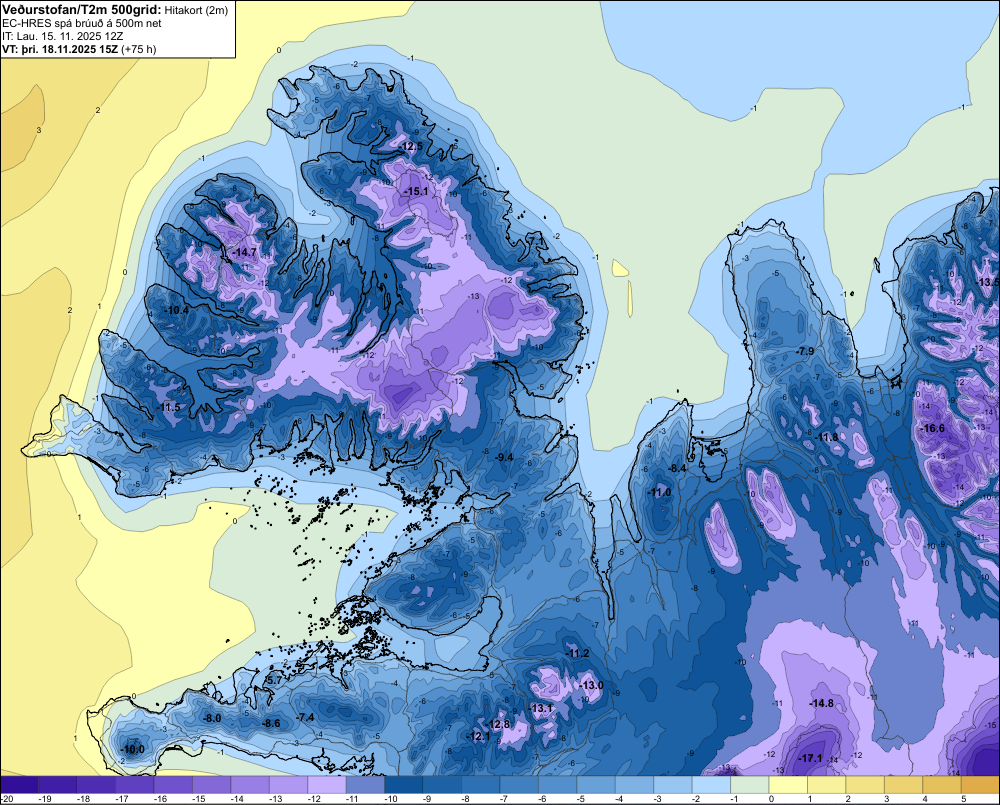The image size is (1000, 805).
Task: Click the legend tick label '-13'
Action: click(275, 799)
